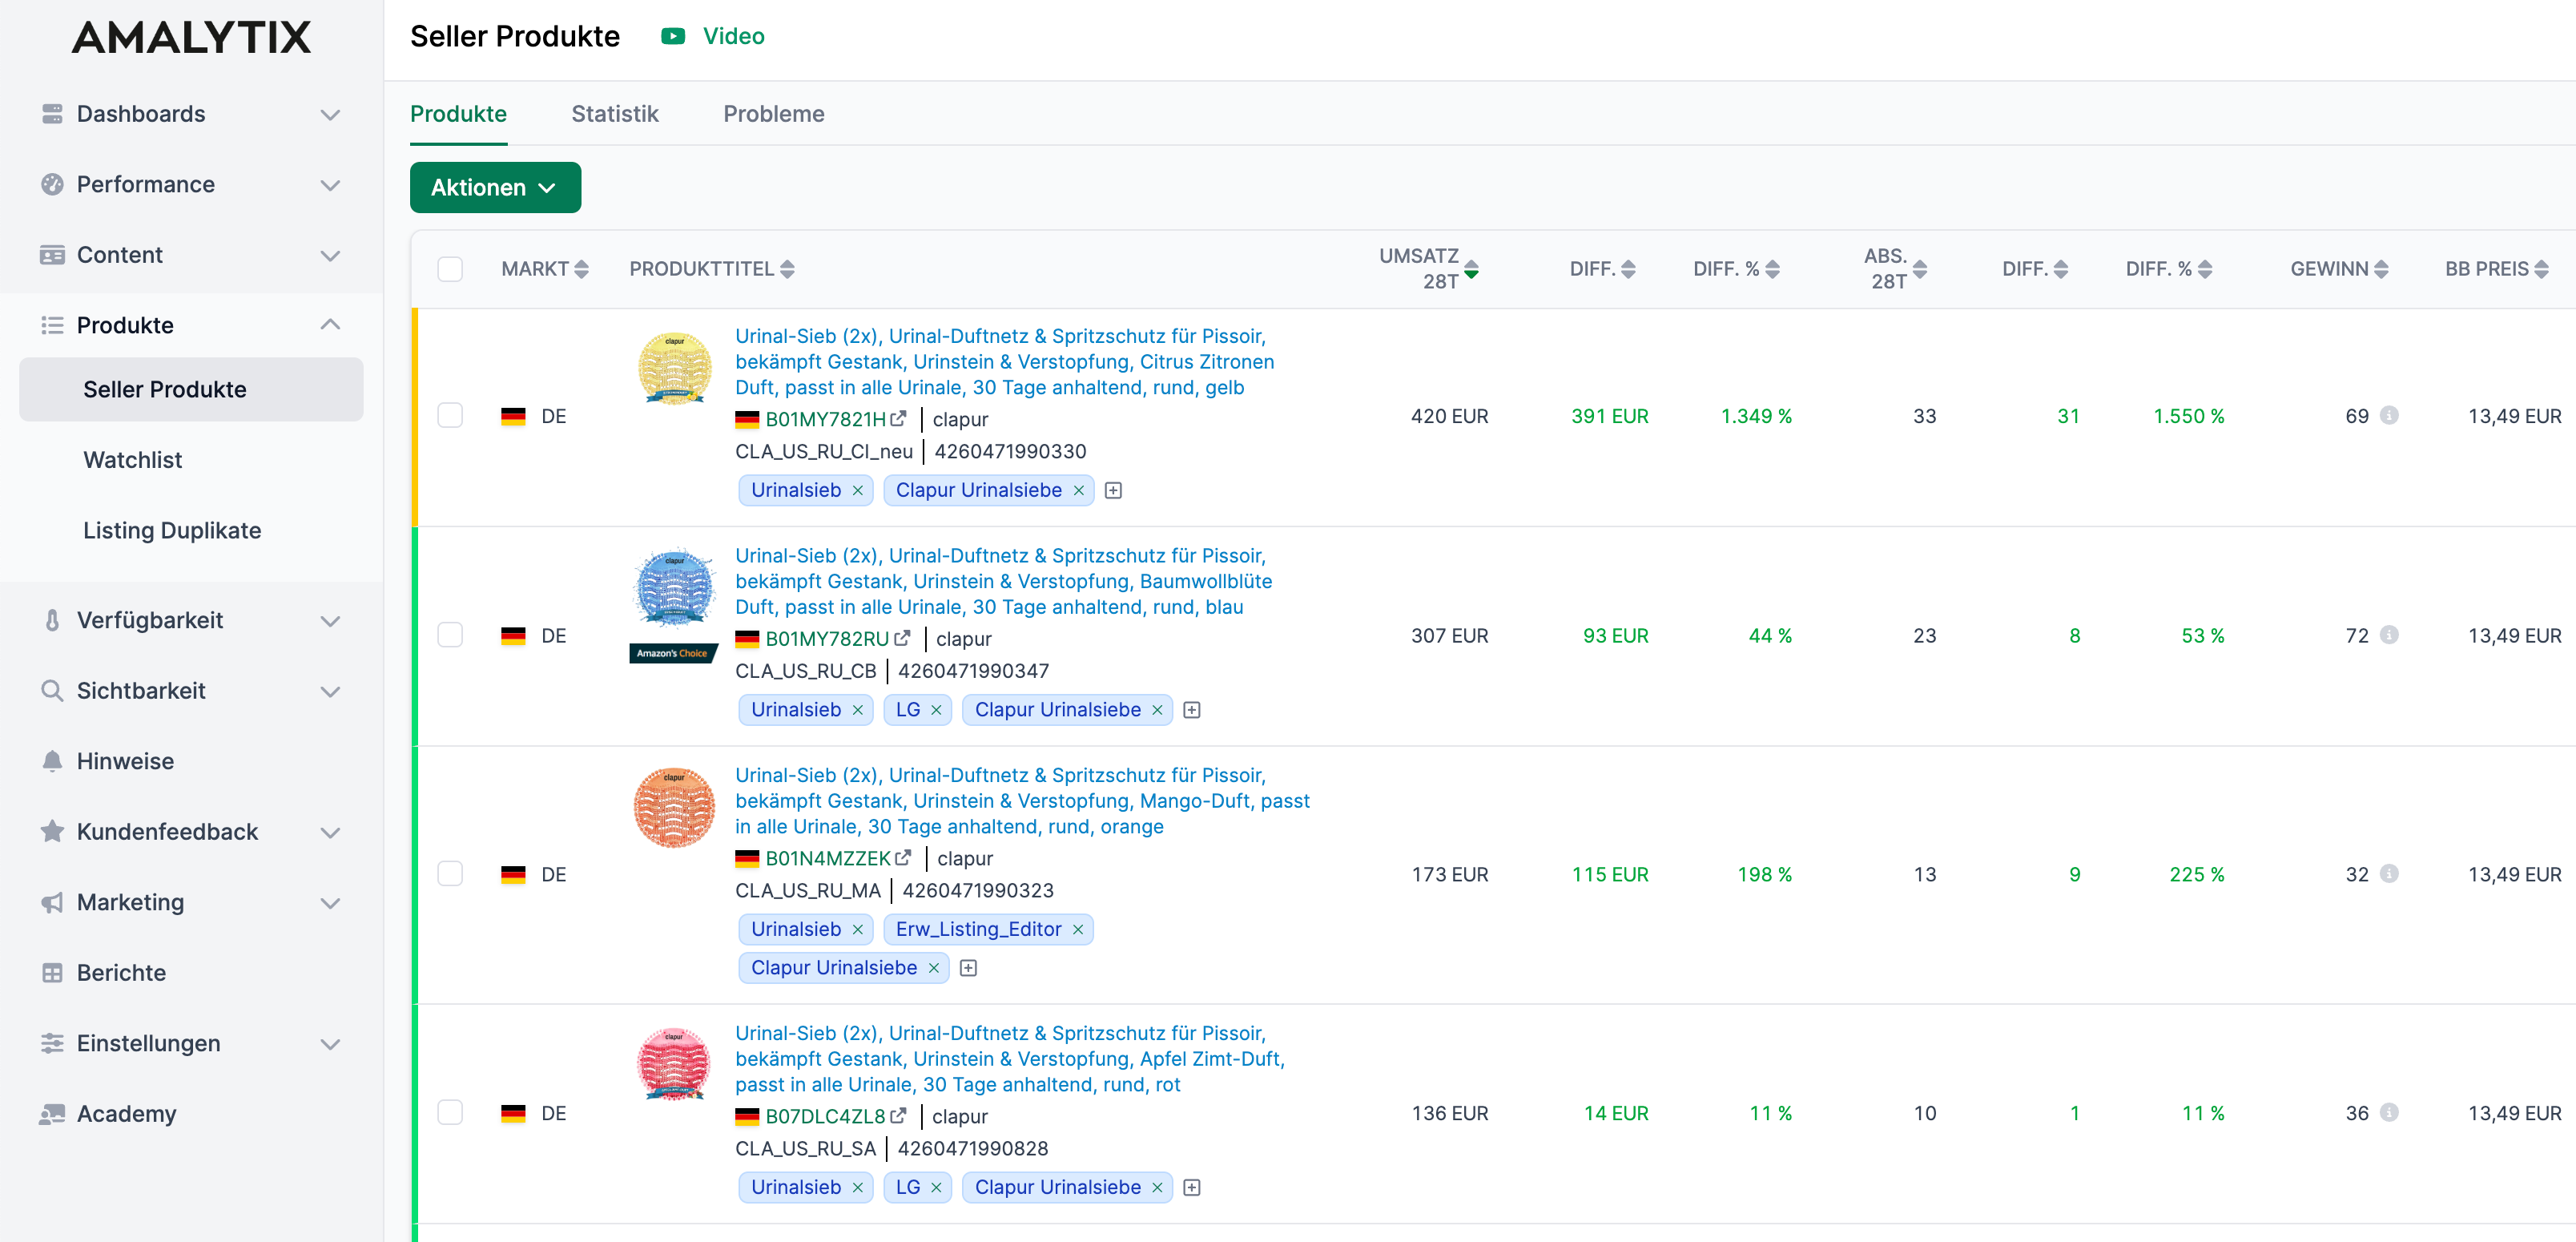Open external link icon next to B01MY7821H
Screen dimensions: 2576x1242
(x=899, y=419)
